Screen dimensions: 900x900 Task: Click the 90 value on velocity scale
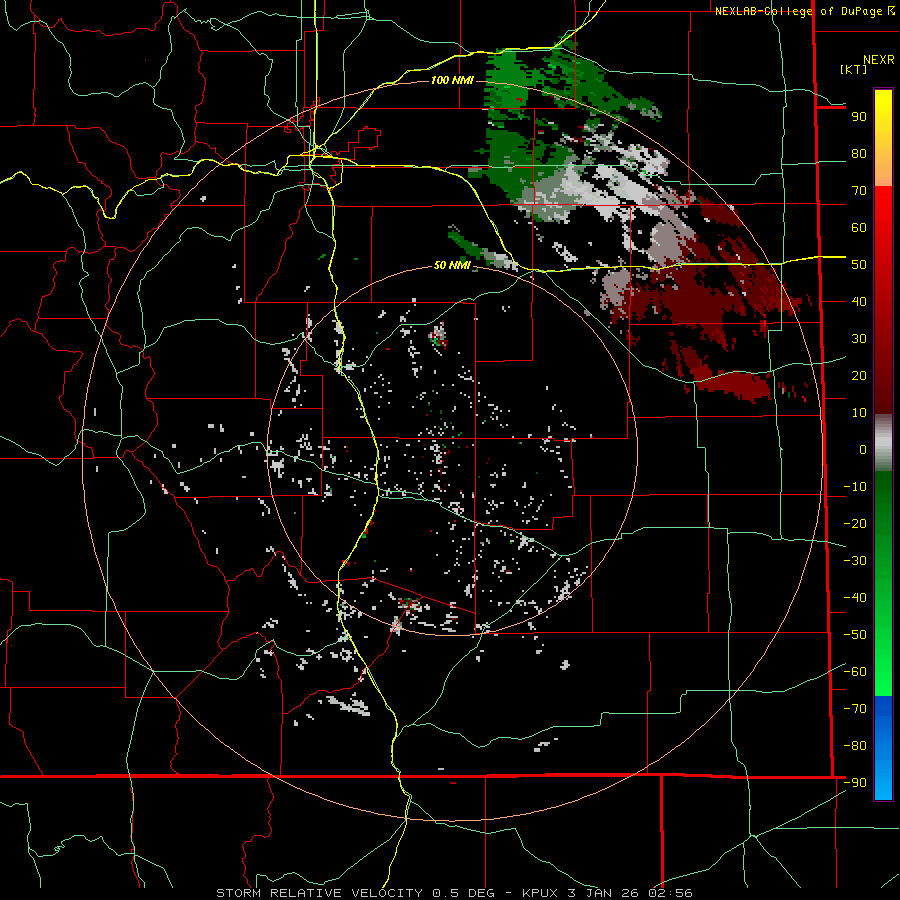pyautogui.click(x=859, y=117)
